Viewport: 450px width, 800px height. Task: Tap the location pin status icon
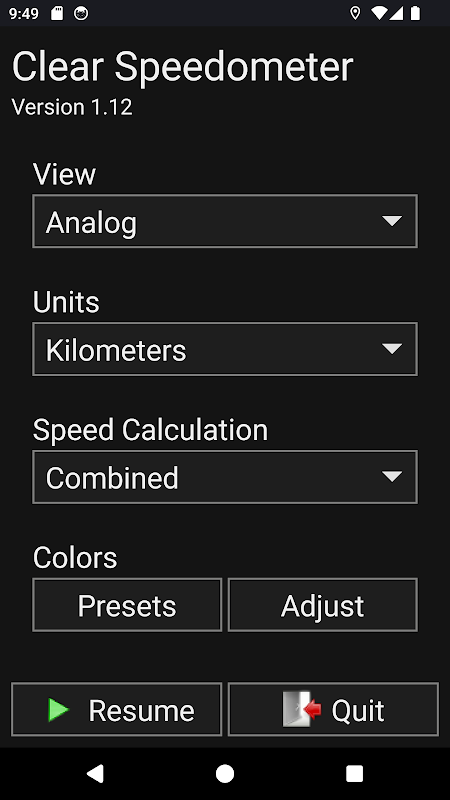point(355,13)
